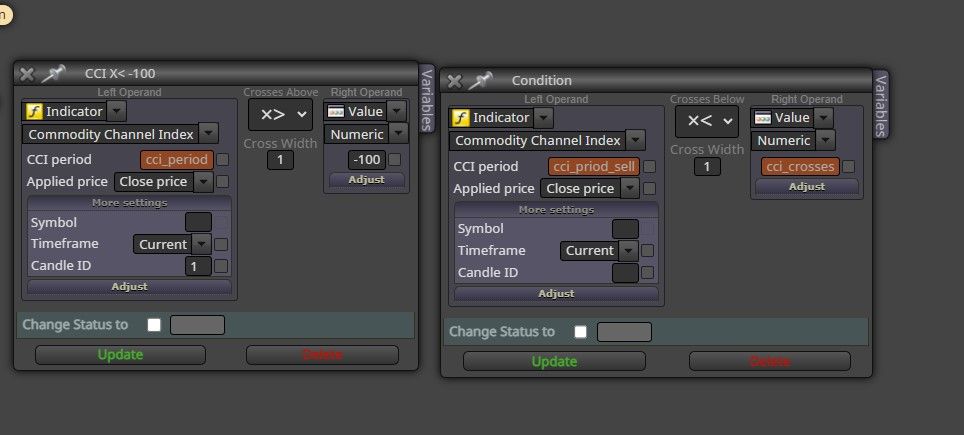Open Indicator type dropdown in CCI X< -100 panel

(x=117, y=111)
